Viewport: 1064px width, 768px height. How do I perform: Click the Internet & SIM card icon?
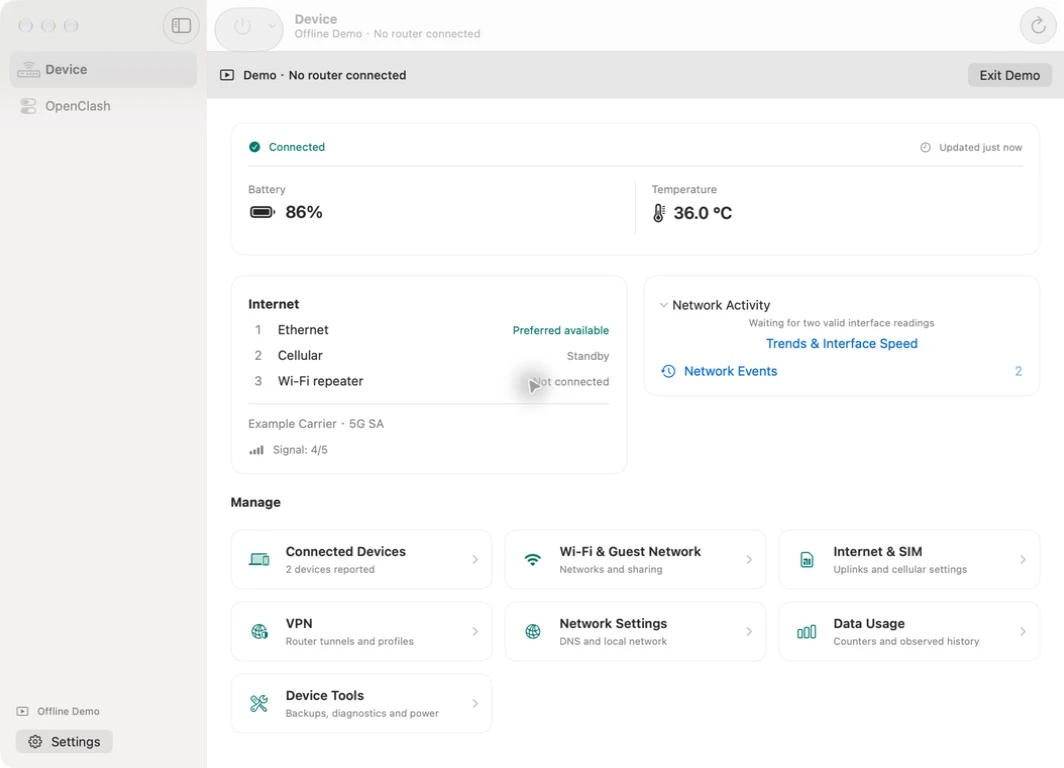807,560
